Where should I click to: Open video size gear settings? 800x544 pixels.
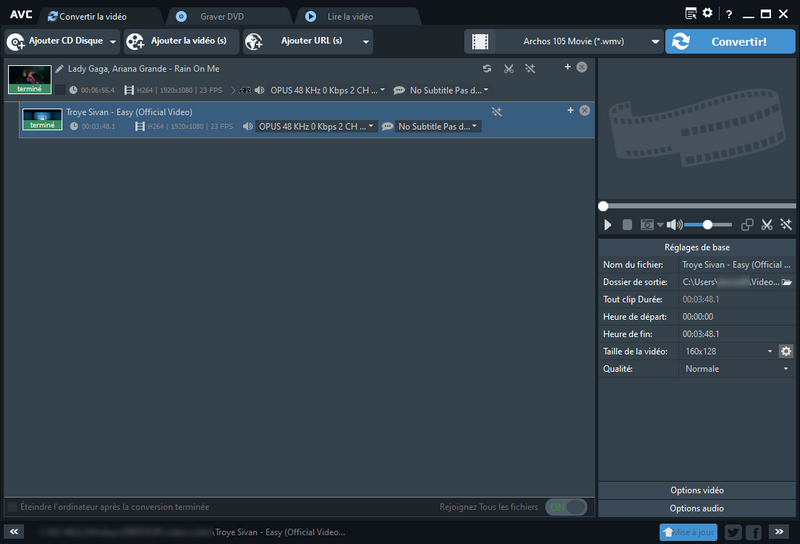[786, 351]
